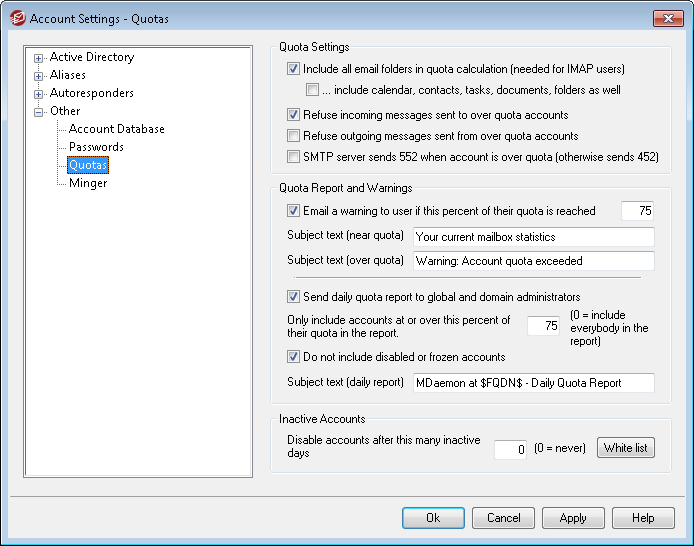Screen dimensions: 694x546
Task: Toggle send daily quota report checkbox
Action: [293, 297]
